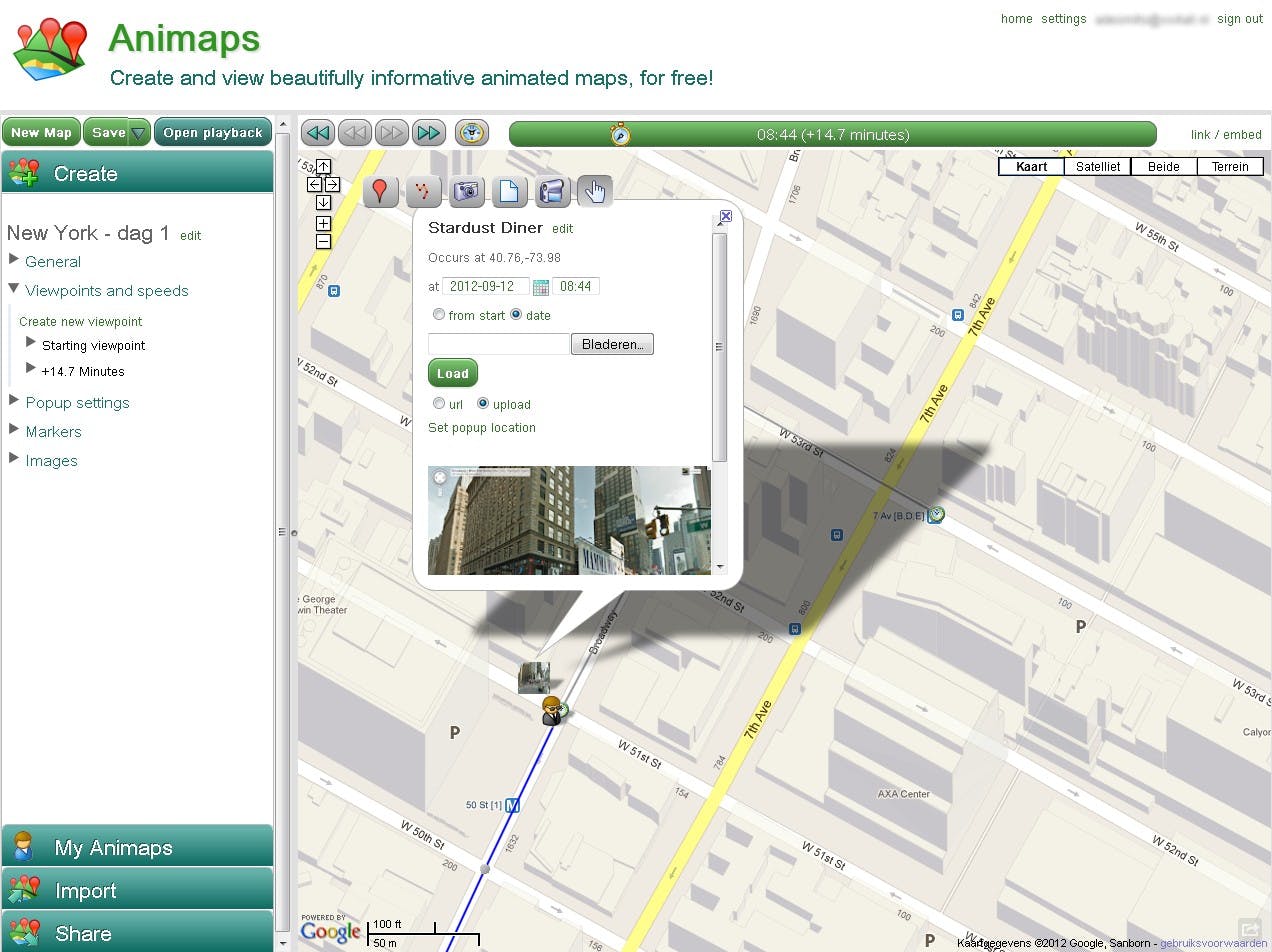Viewport: 1272px width, 952px height.
Task: Click the green Load button
Action: point(453,373)
